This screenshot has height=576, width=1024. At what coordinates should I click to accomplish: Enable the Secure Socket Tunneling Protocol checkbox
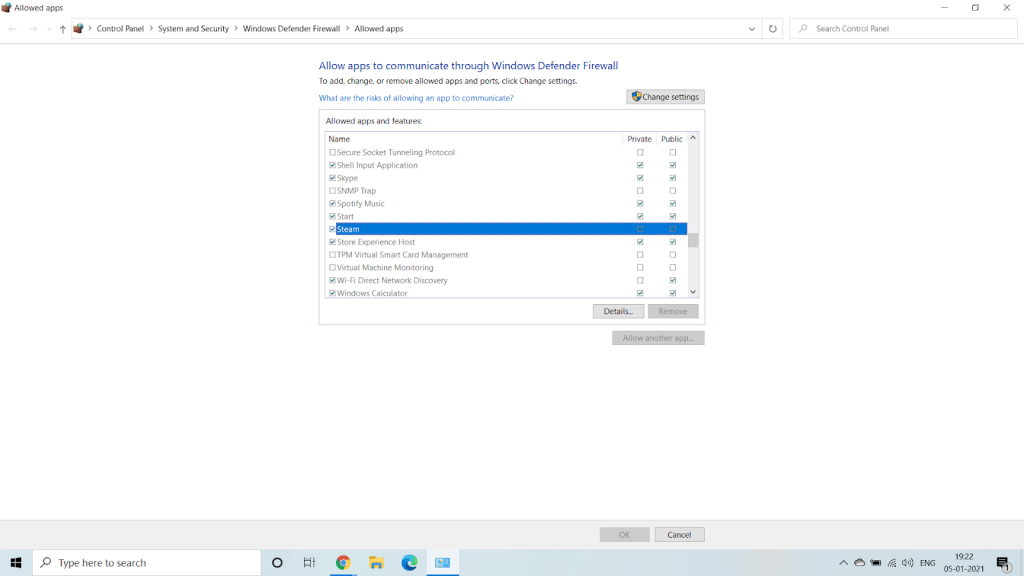click(333, 152)
